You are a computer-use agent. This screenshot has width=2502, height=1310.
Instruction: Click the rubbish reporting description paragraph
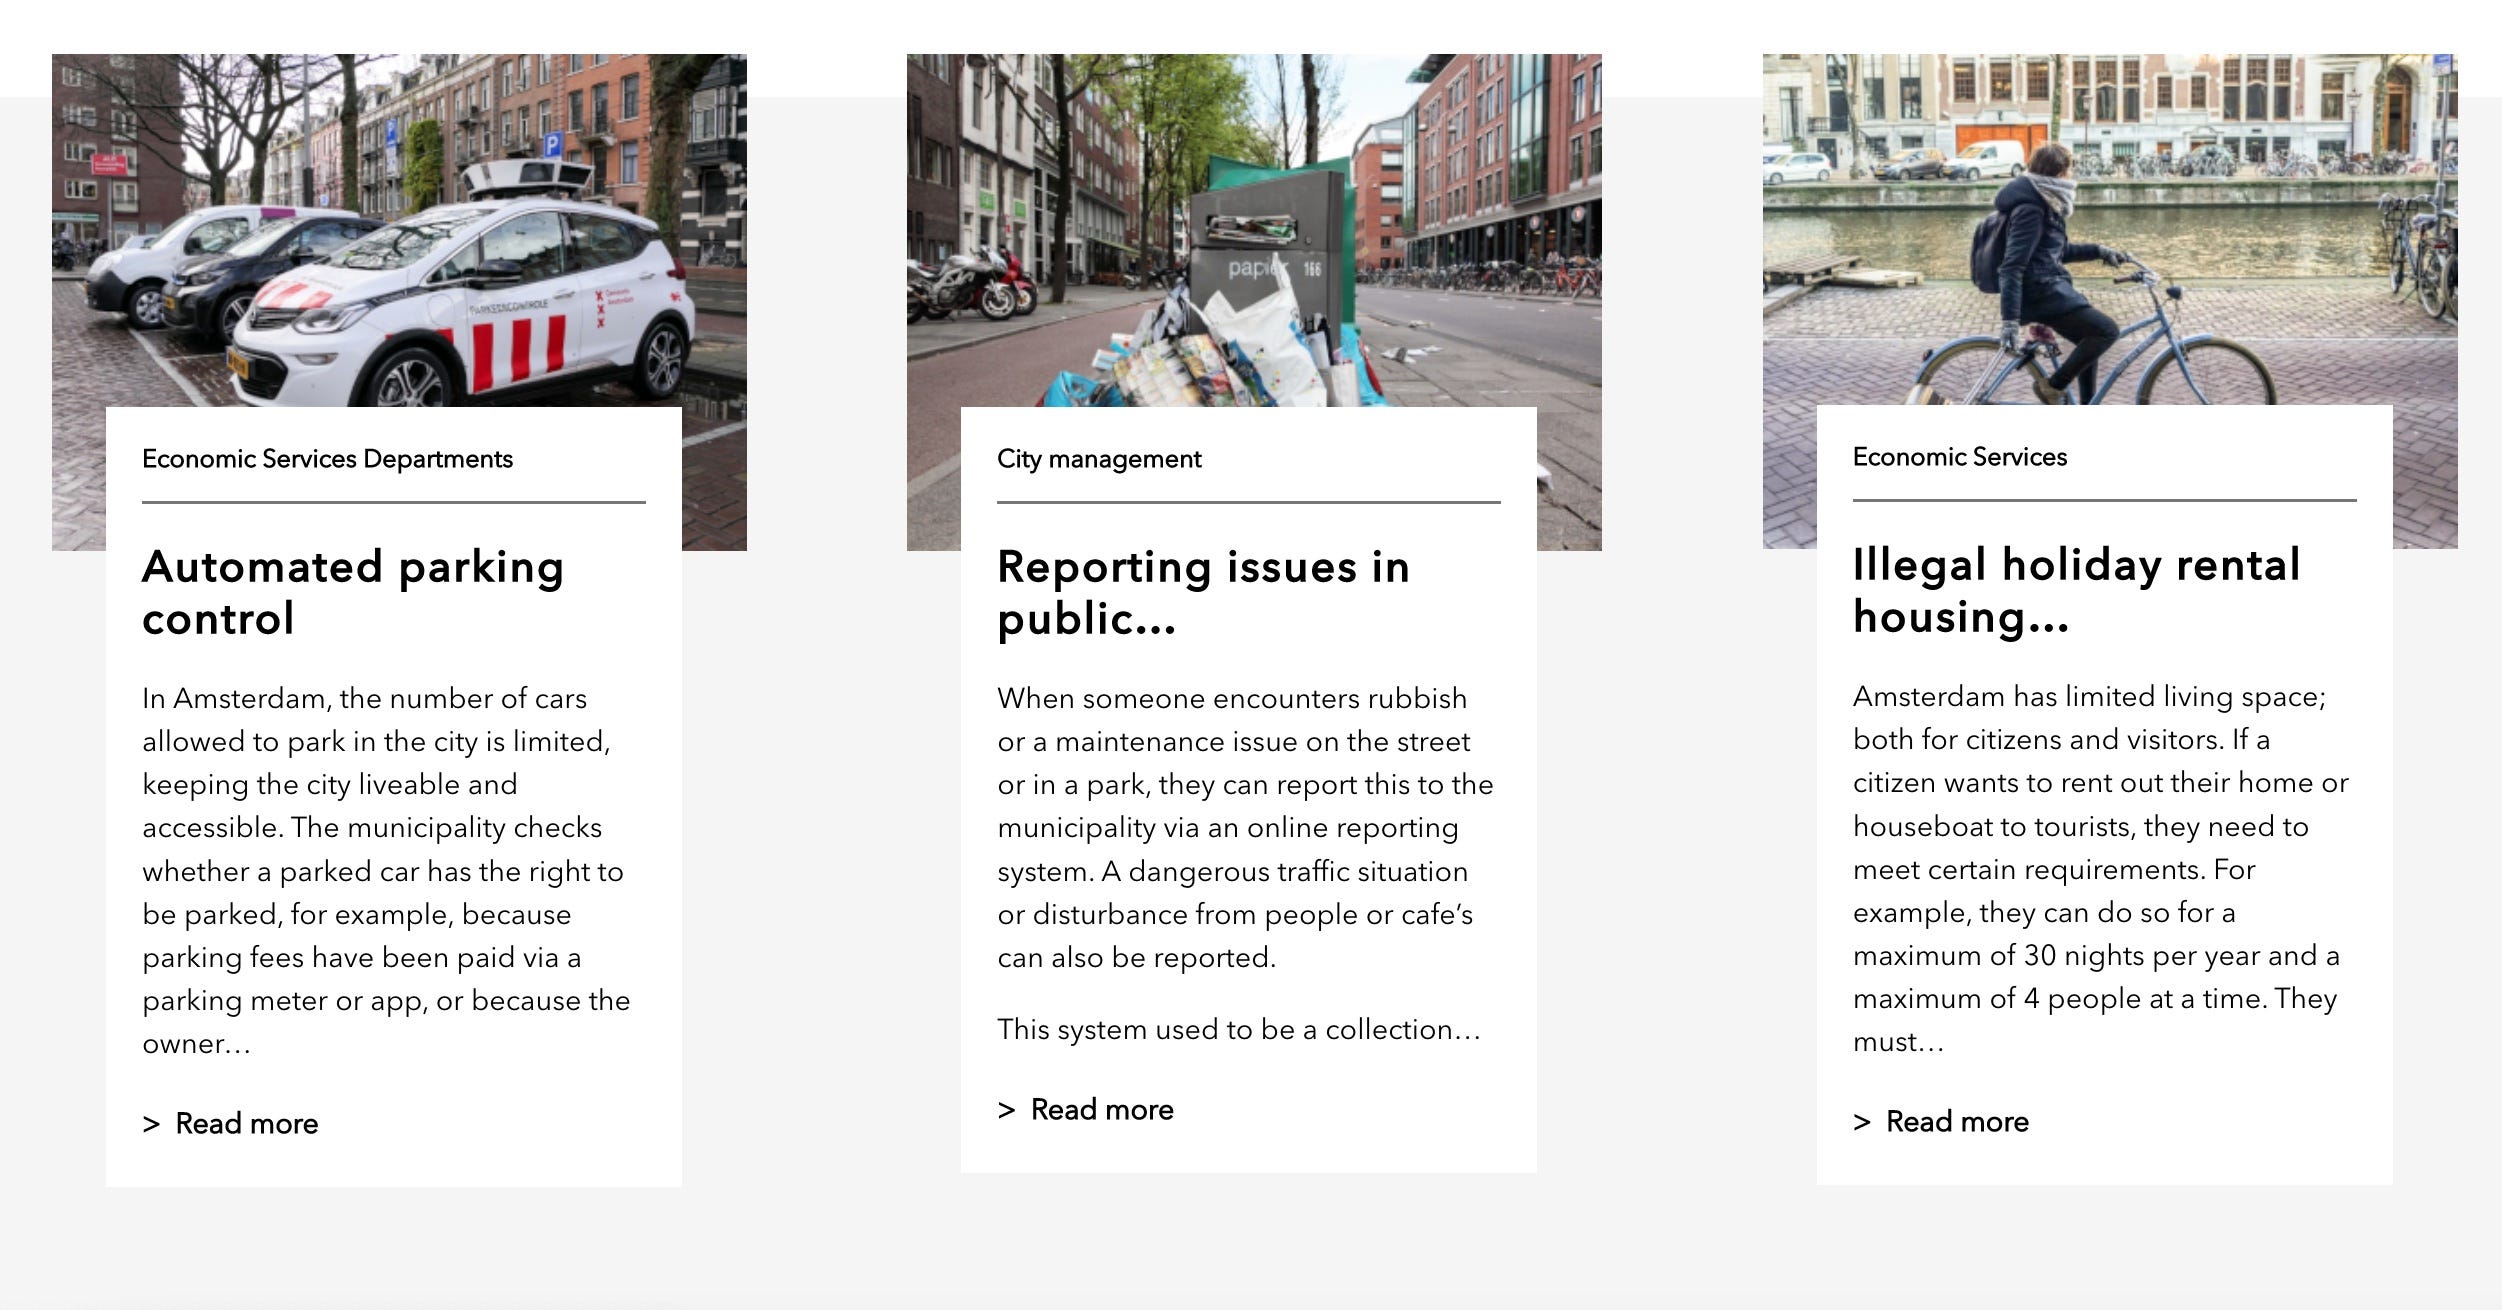[x=1244, y=827]
